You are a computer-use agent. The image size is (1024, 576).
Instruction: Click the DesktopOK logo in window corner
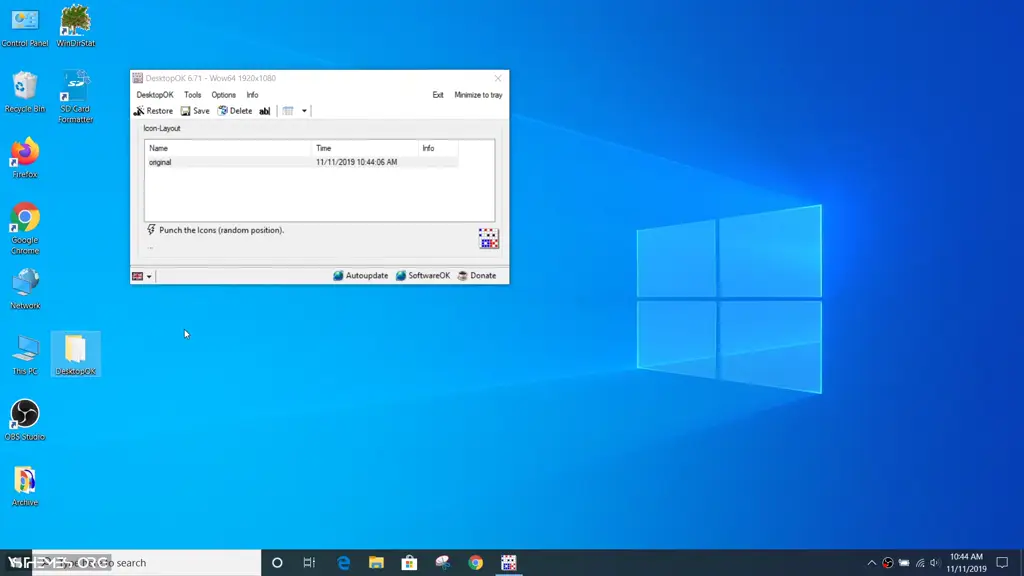click(488, 238)
